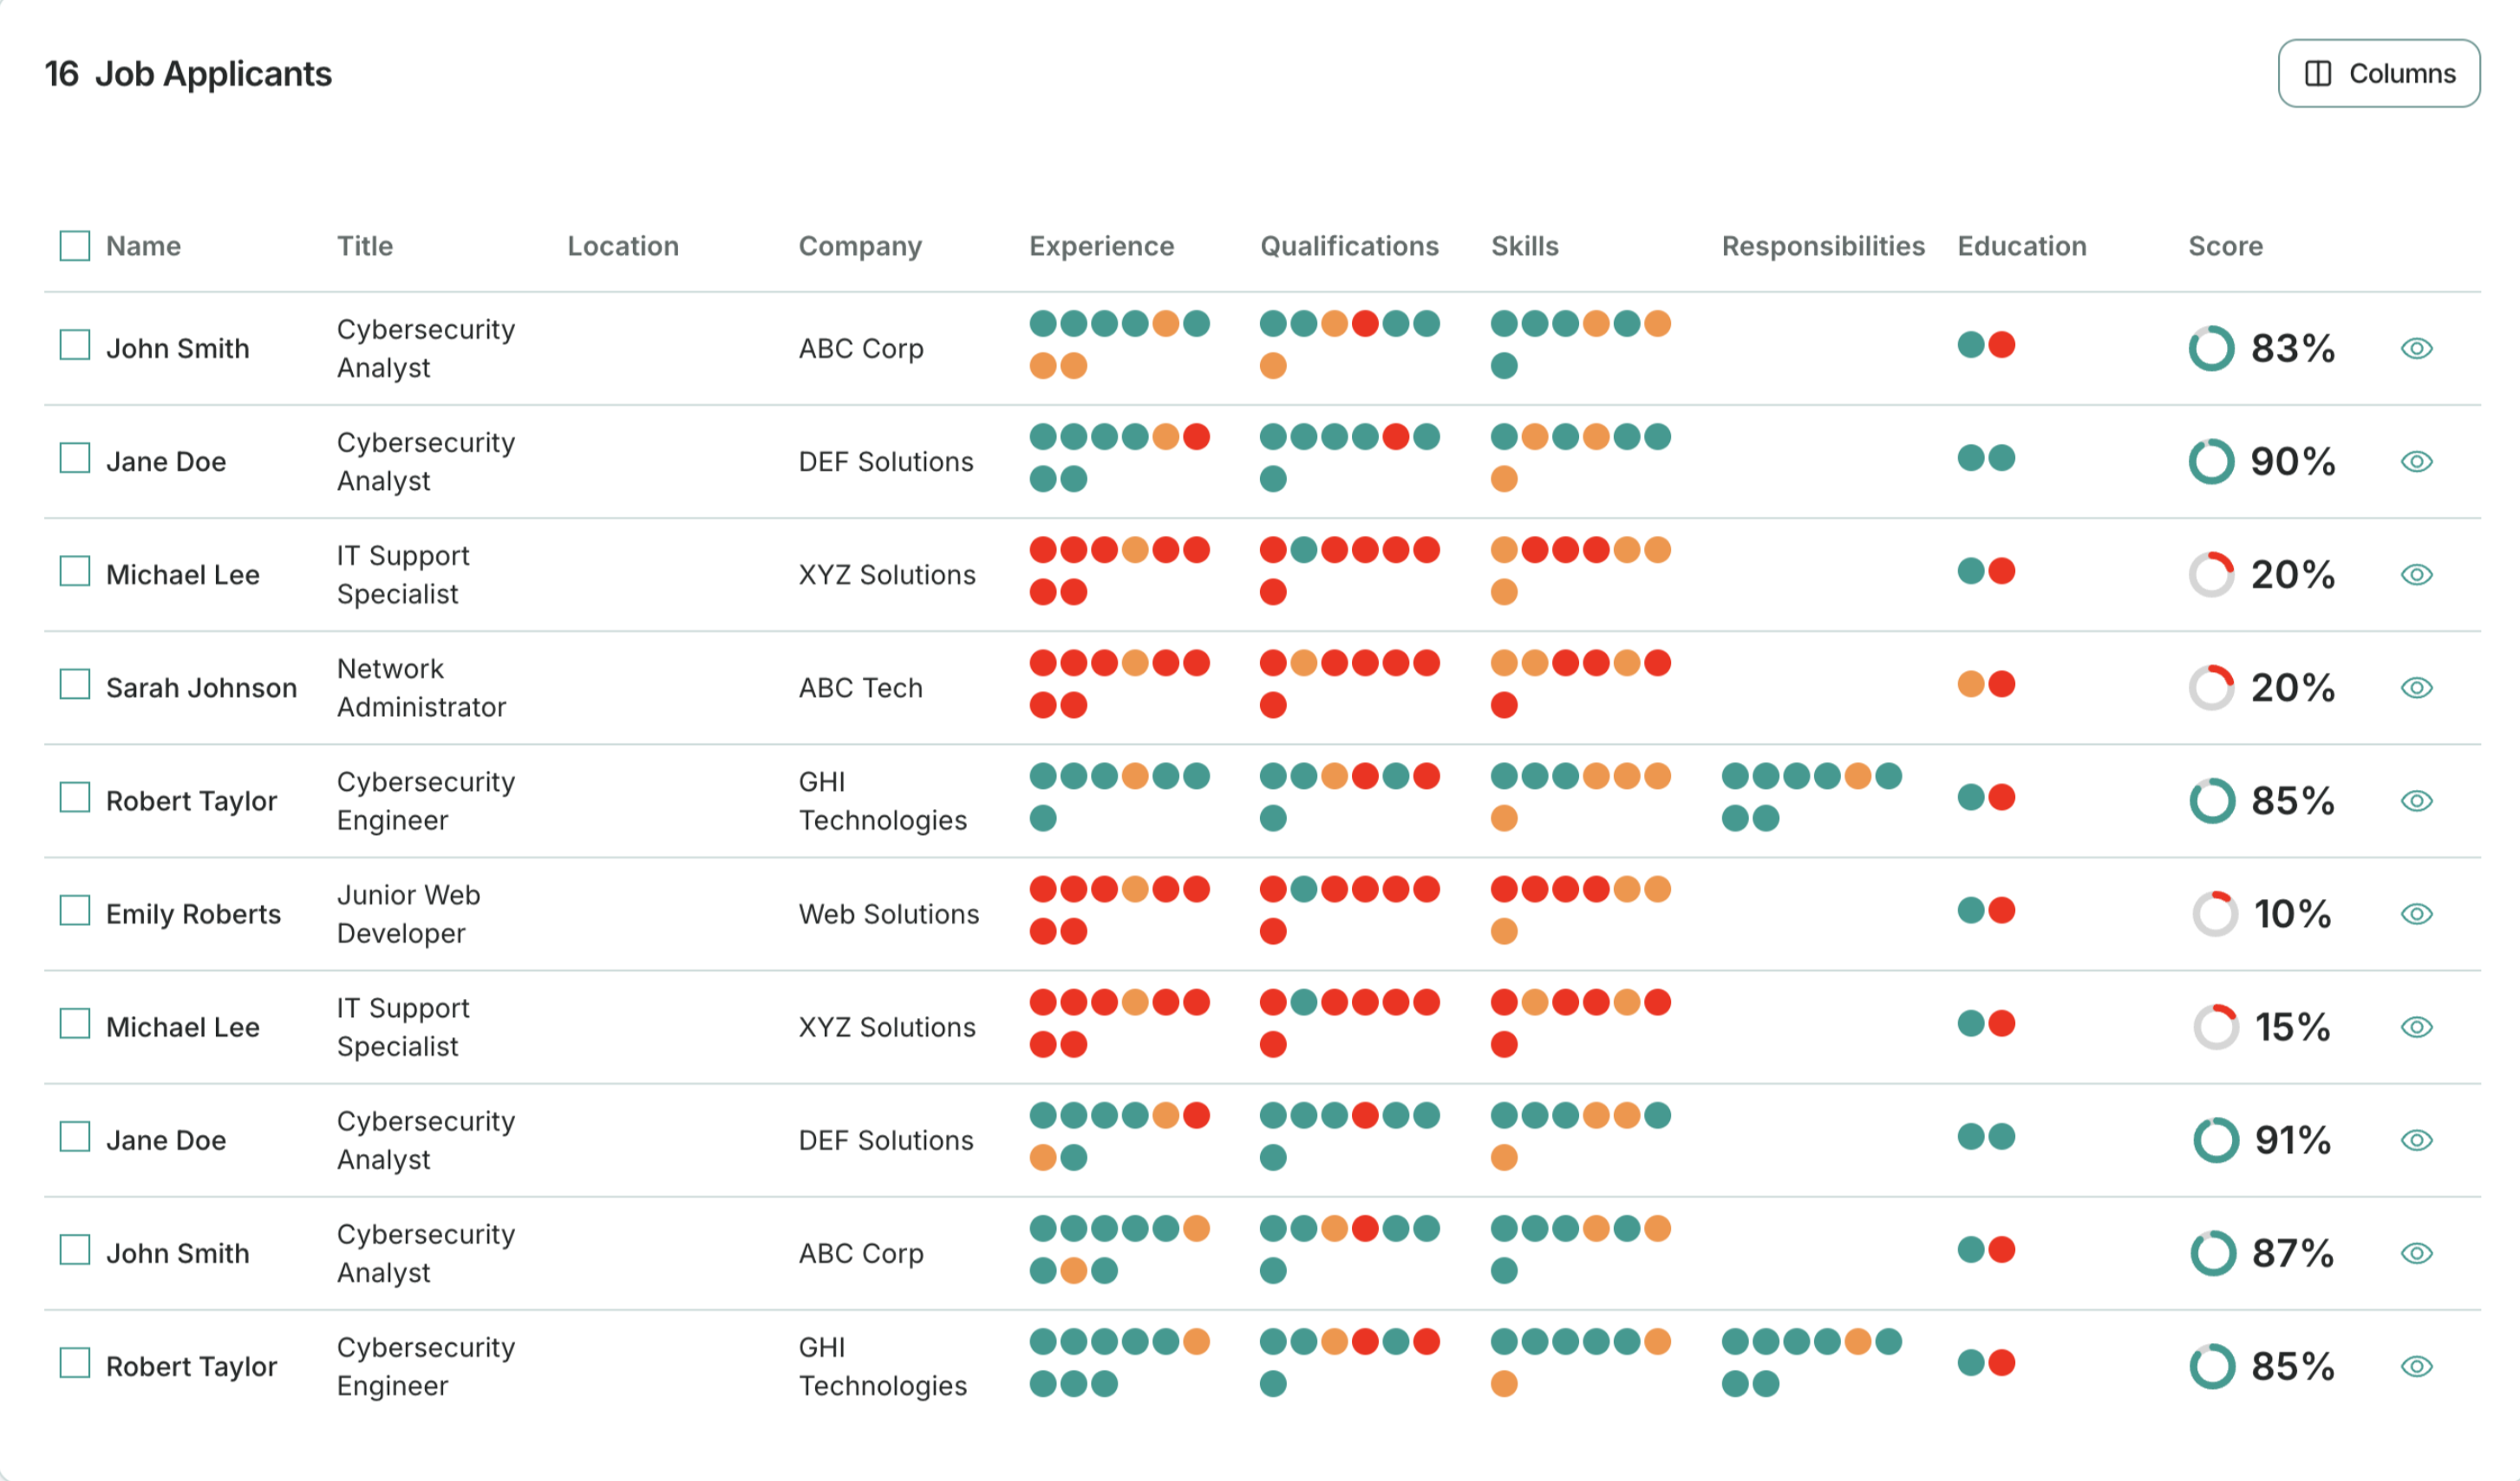Image resolution: width=2520 pixels, height=1481 pixels.
Task: Sort by the Score column header
Action: pyautogui.click(x=2224, y=246)
